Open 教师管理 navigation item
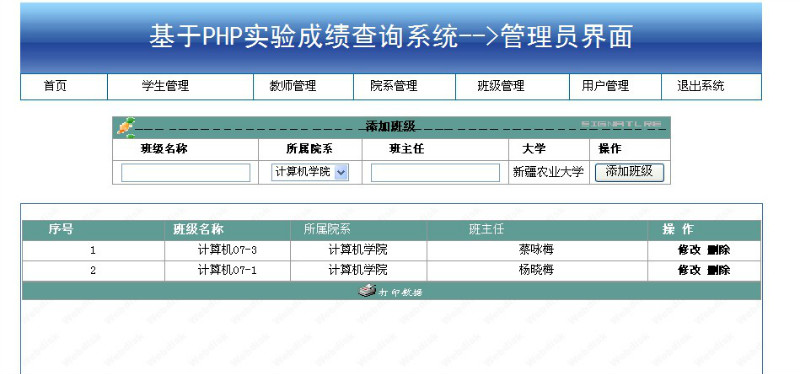Image resolution: width=800 pixels, height=374 pixels. click(293, 86)
